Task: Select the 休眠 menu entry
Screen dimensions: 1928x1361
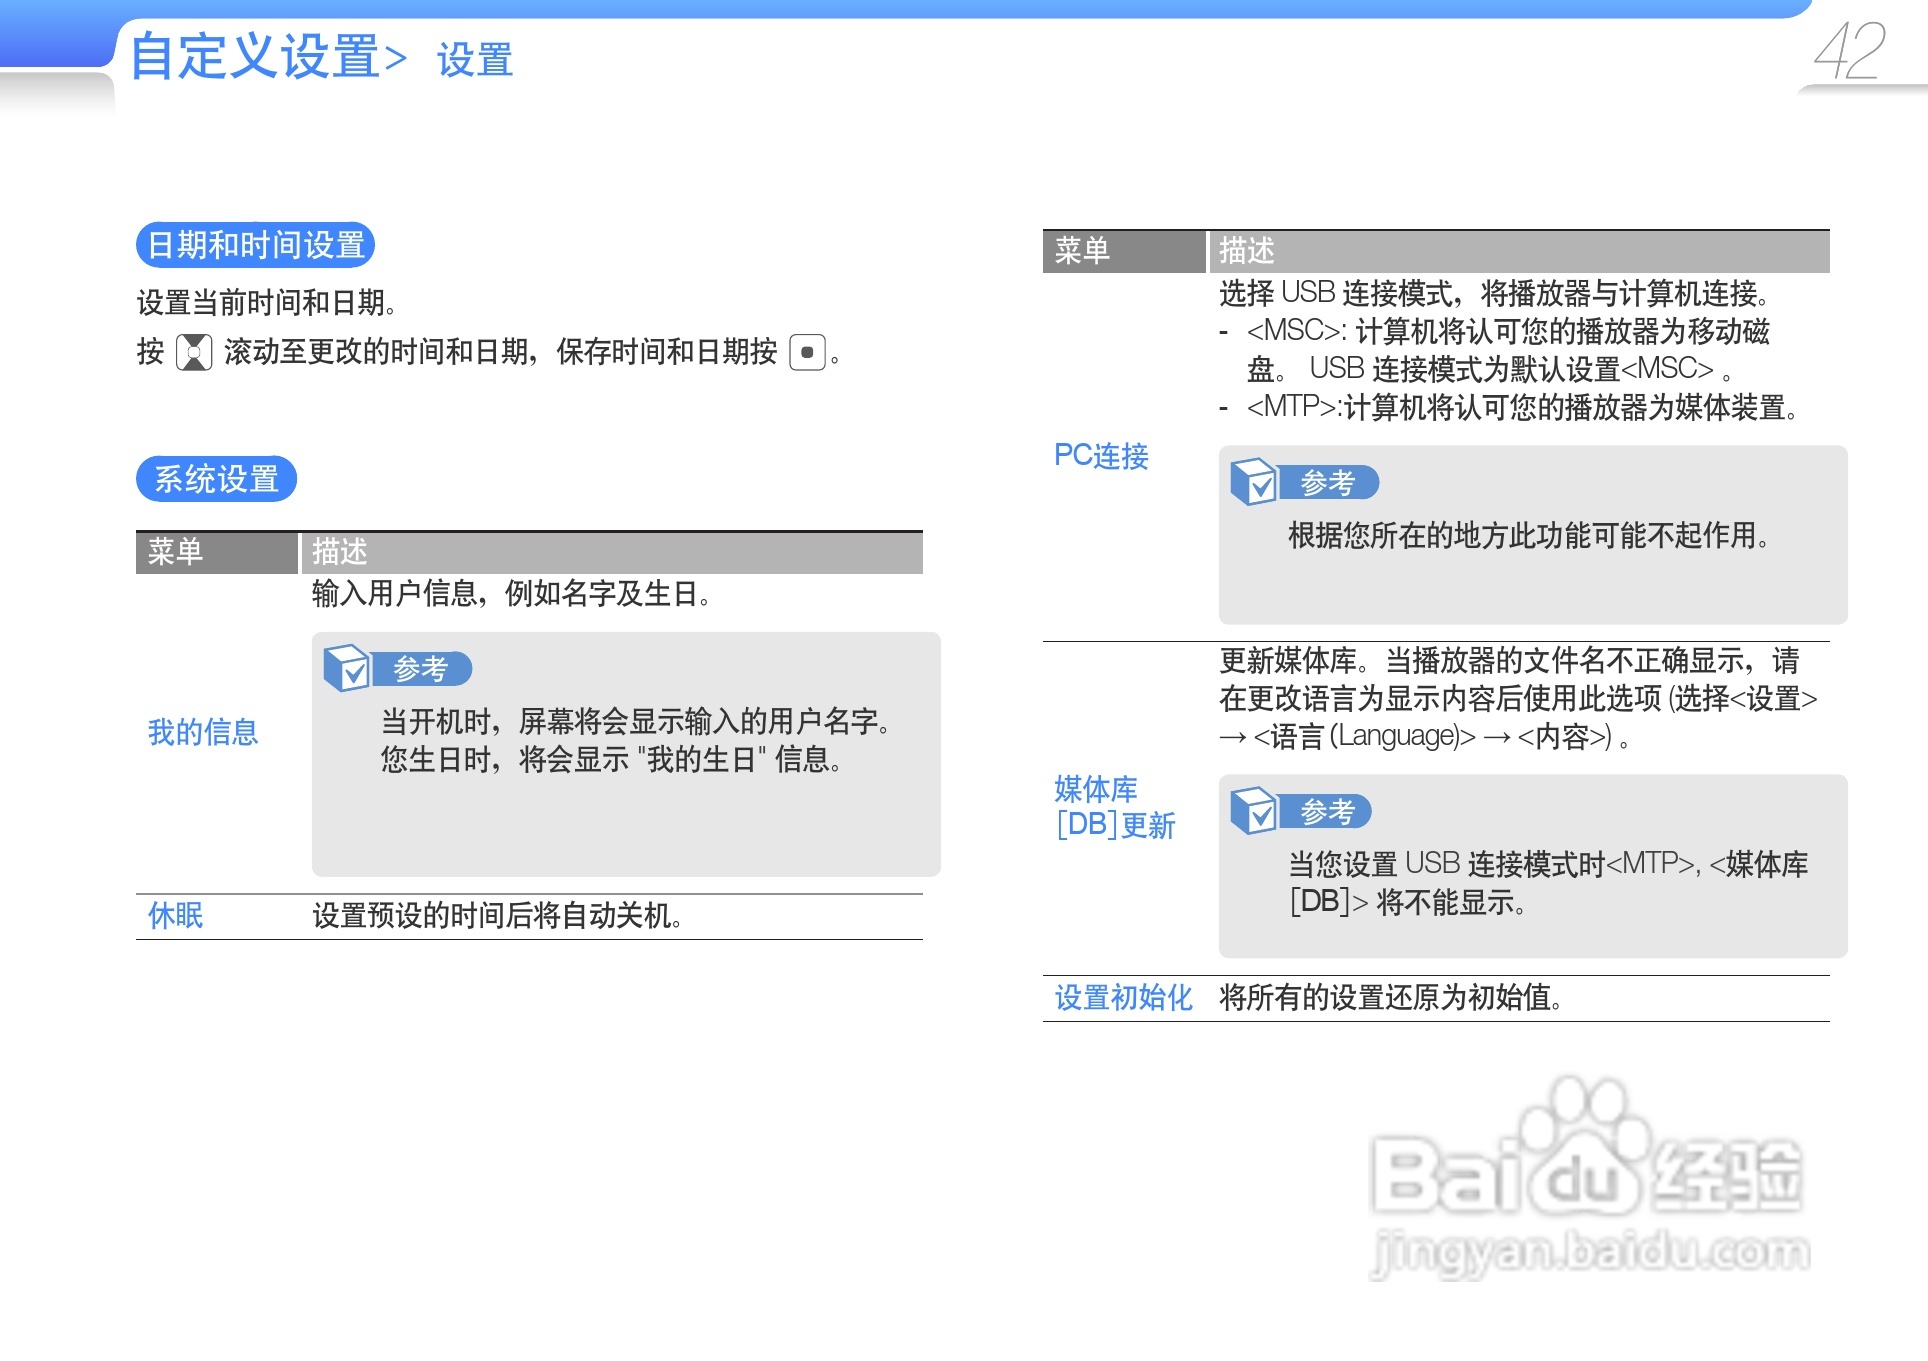Action: pyautogui.click(x=175, y=915)
